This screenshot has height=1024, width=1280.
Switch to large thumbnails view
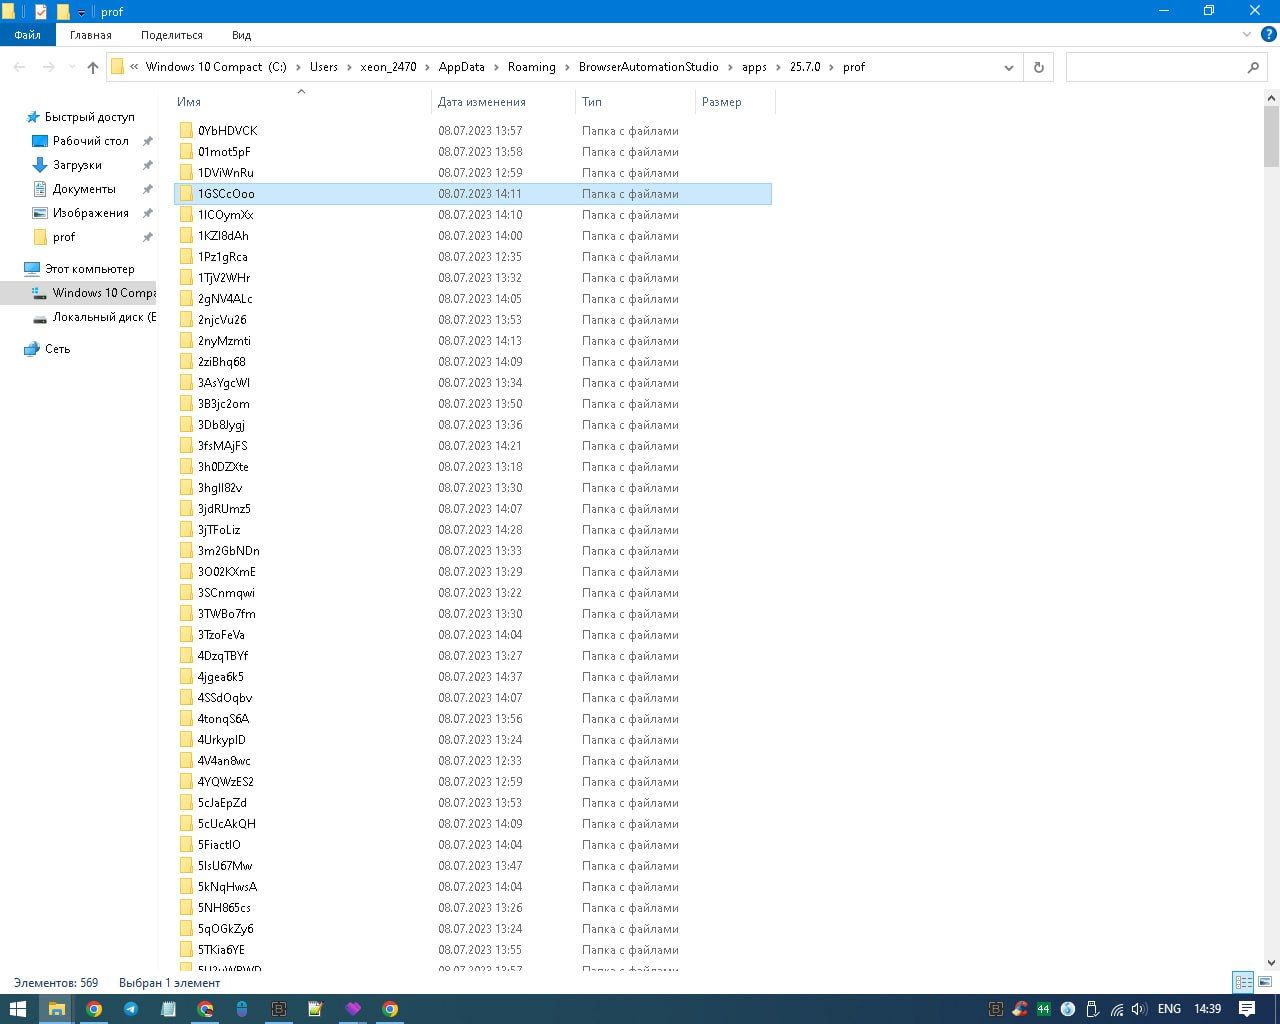click(x=1264, y=982)
